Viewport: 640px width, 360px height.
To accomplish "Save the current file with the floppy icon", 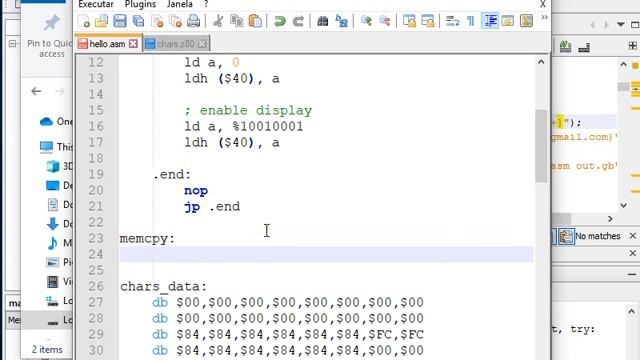I will coord(120,21).
